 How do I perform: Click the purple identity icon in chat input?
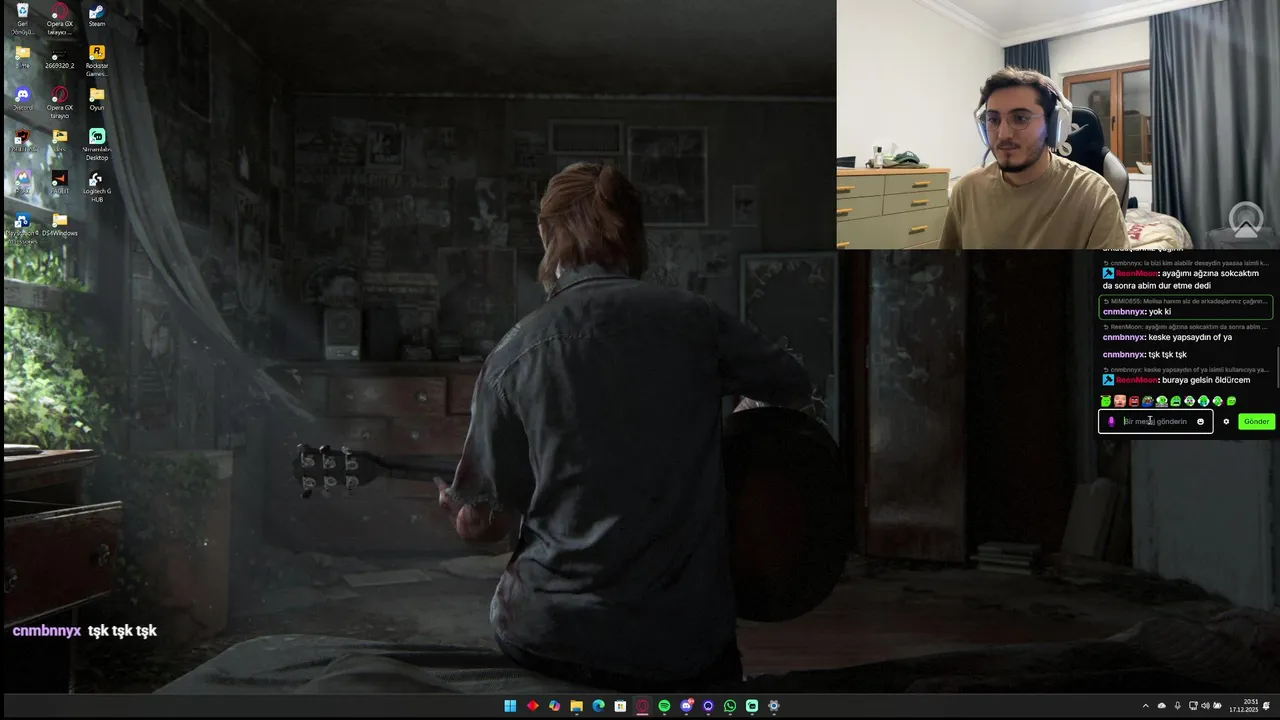[1111, 421]
